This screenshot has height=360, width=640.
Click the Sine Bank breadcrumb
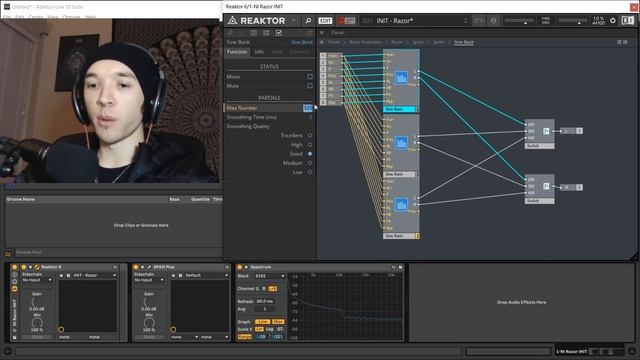pos(464,42)
